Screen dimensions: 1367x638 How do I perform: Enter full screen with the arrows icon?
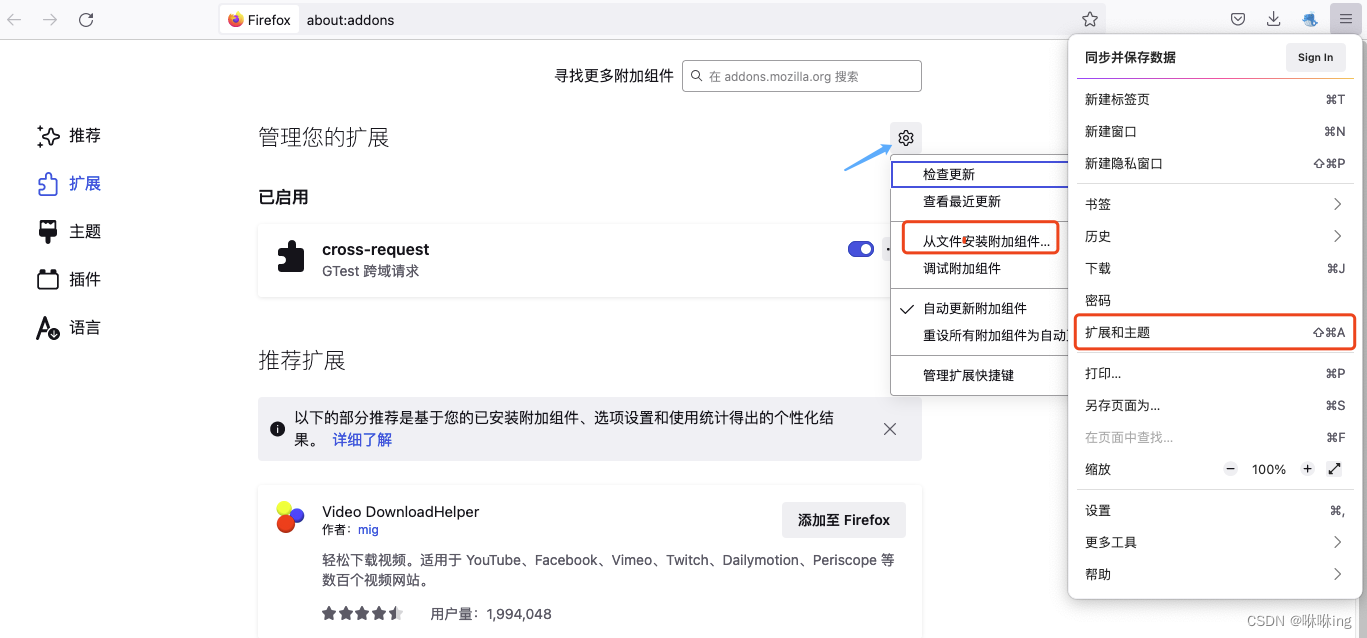click(1334, 469)
